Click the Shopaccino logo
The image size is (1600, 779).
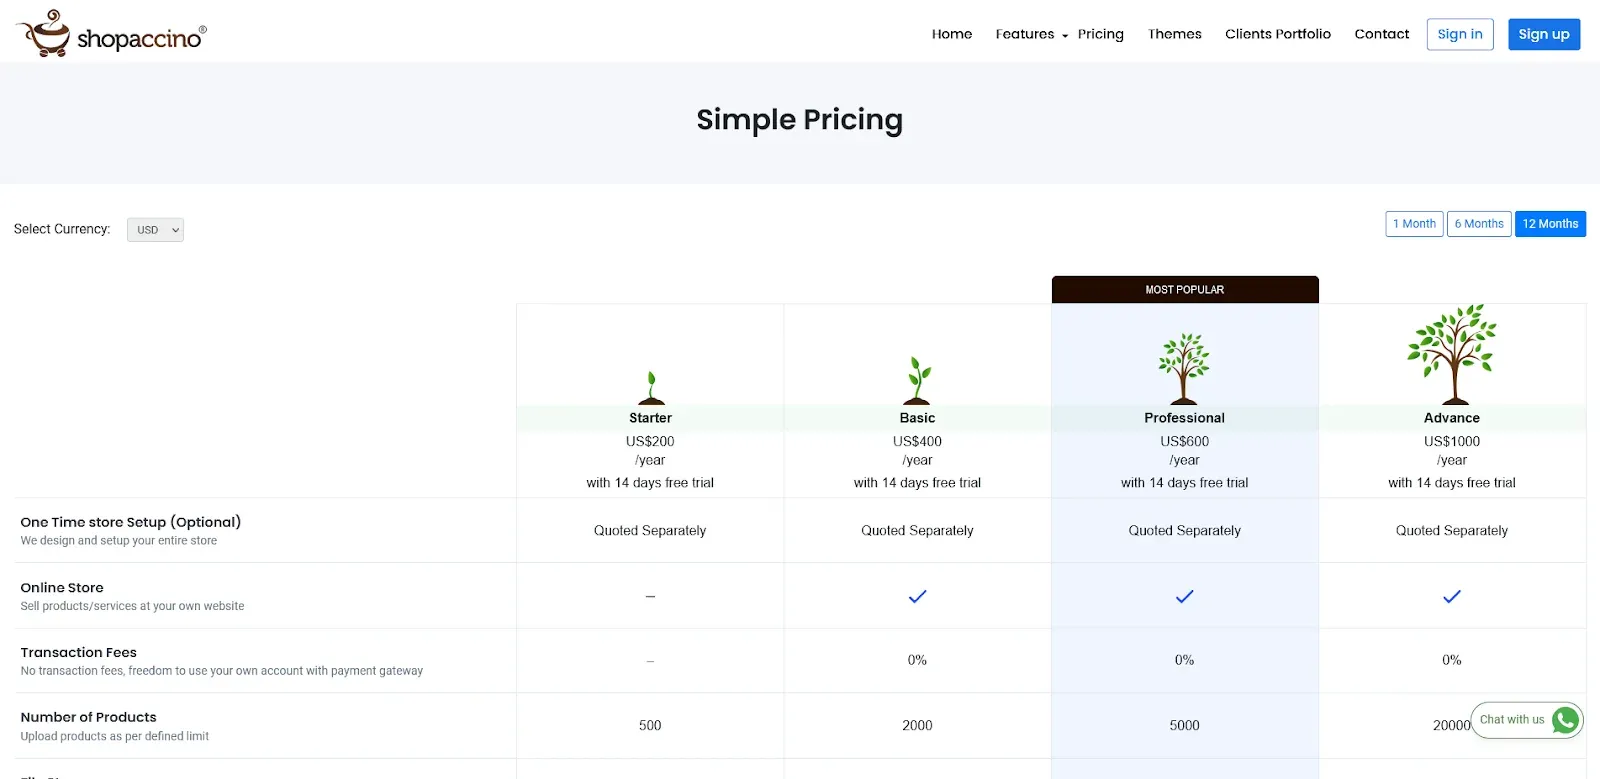tap(111, 34)
